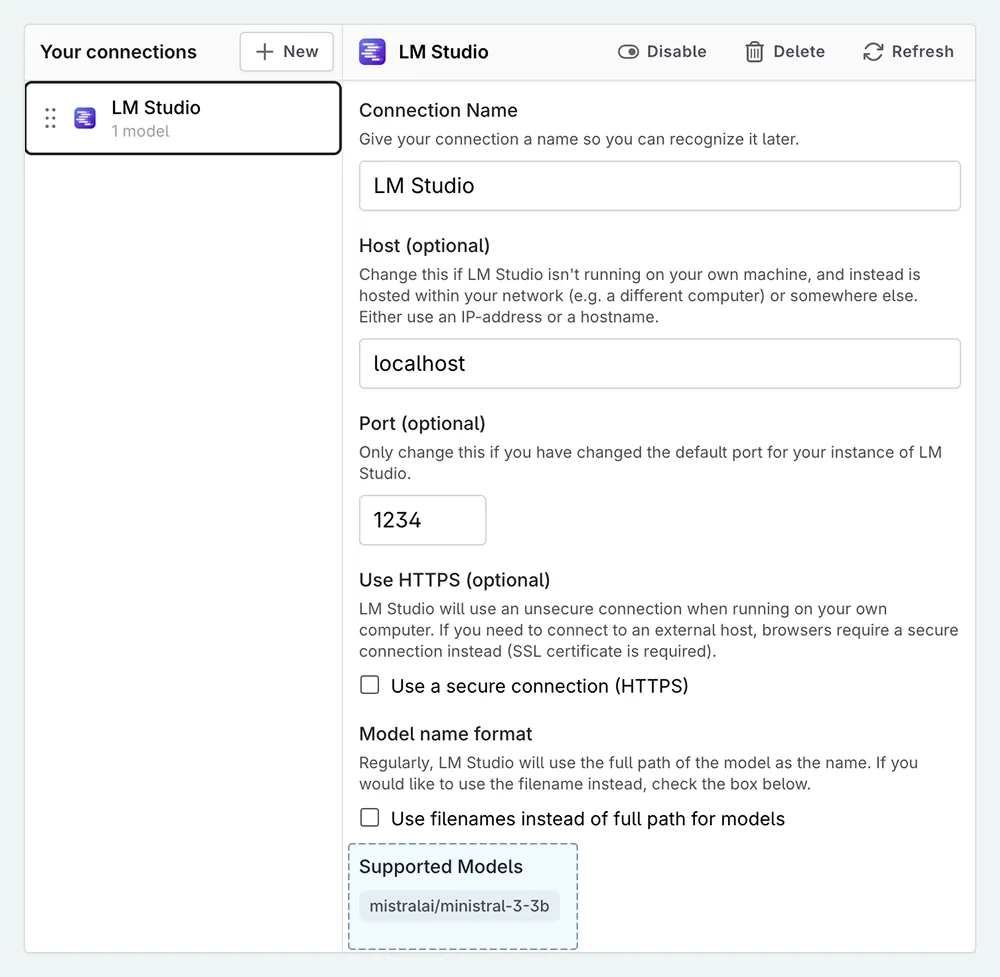Click the 'Model name format' label
Screen dimensions: 1000x977
pos(445,734)
